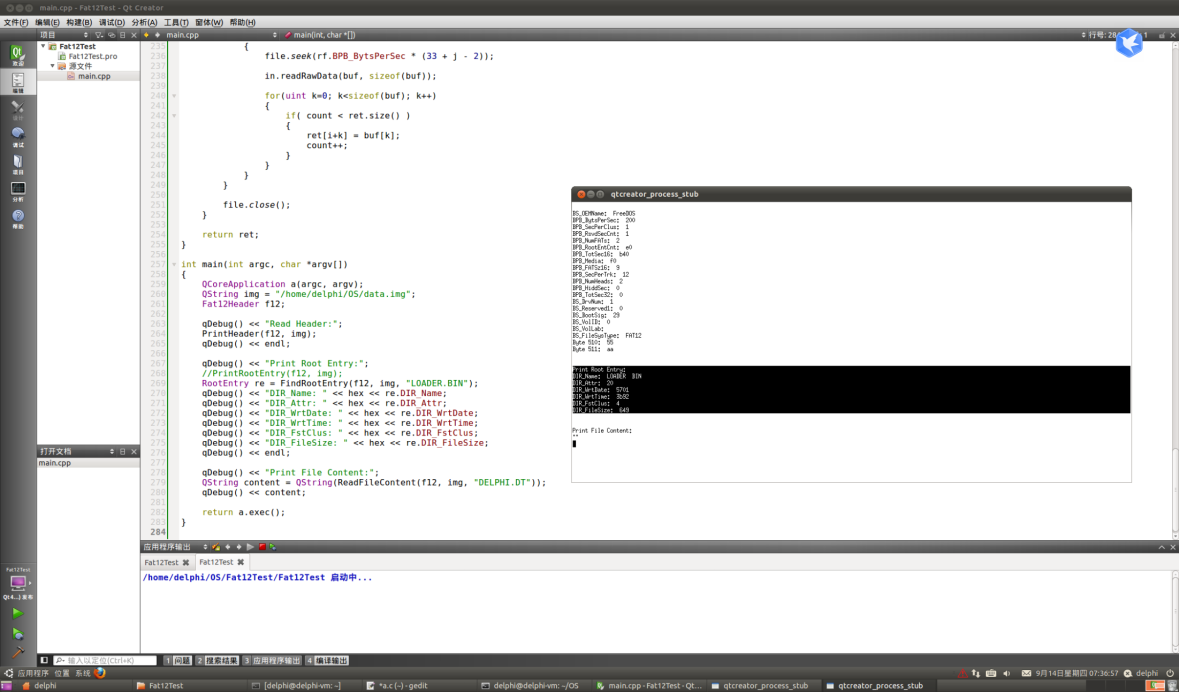Viewport: 1179px width, 692px height.
Task: Build project with the hammer icon
Action: (17, 652)
